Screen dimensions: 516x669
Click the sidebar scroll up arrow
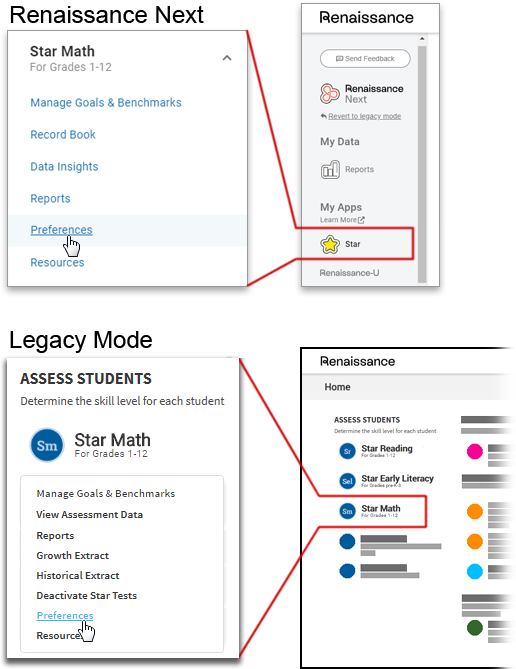[422, 39]
